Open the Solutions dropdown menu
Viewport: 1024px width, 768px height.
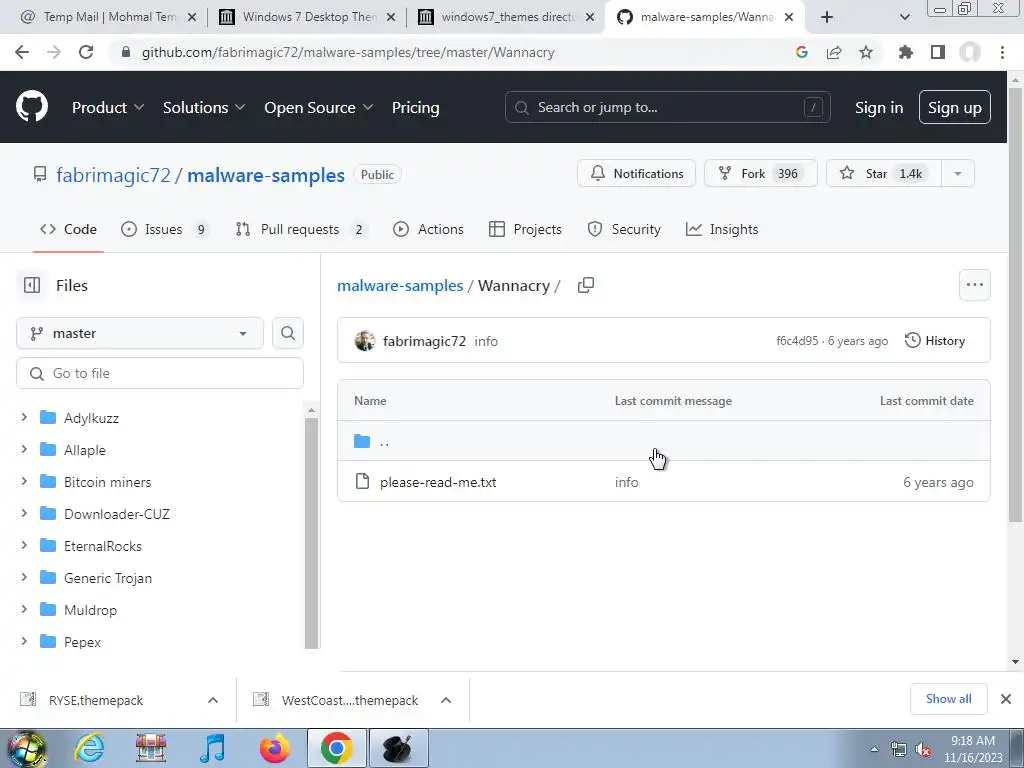click(204, 108)
